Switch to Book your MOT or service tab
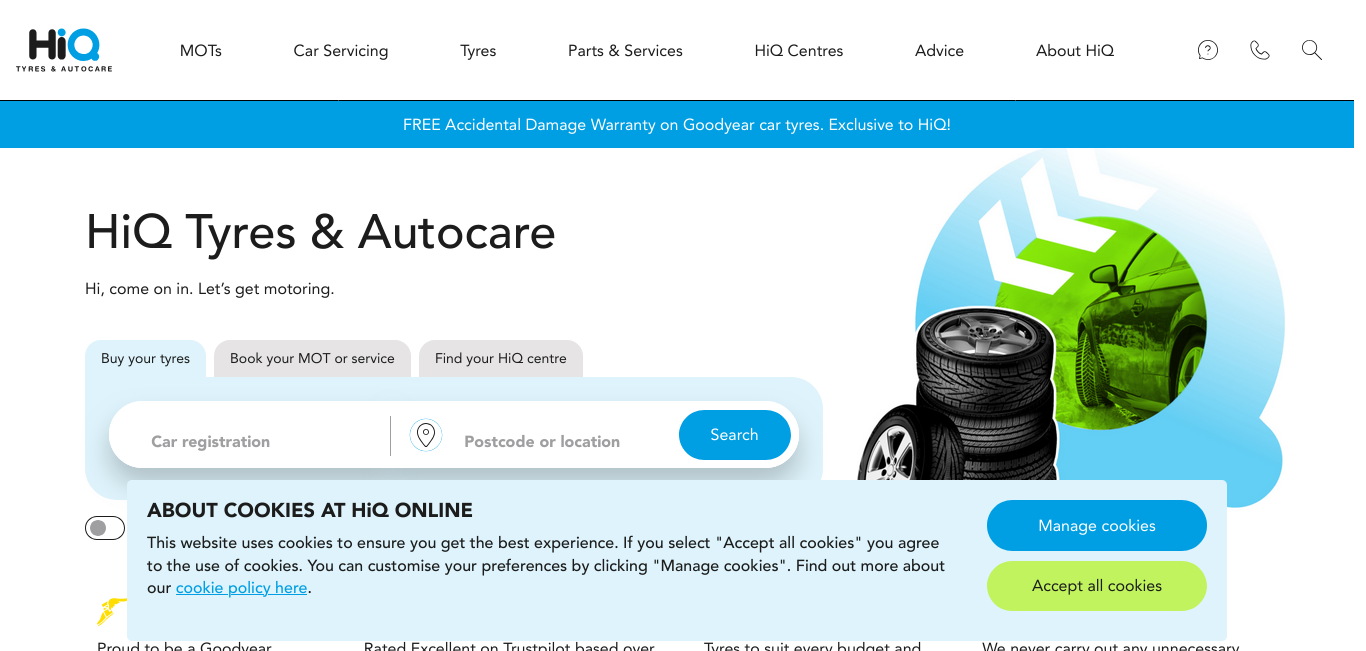 click(312, 359)
